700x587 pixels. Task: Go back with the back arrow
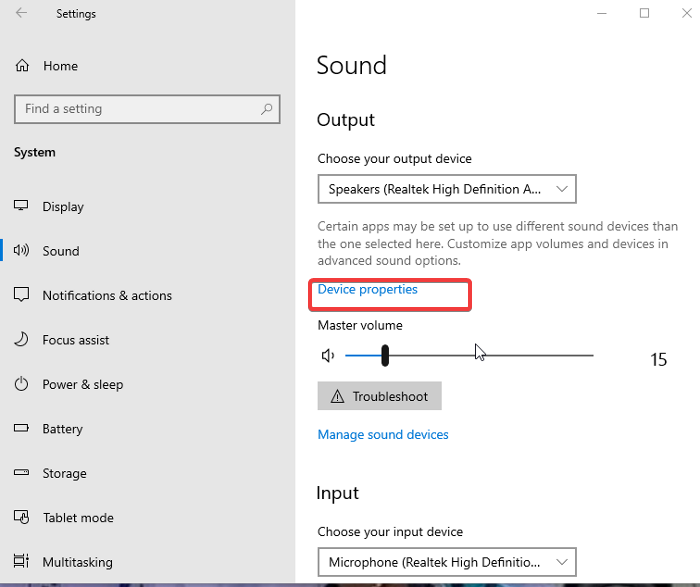click(22, 14)
